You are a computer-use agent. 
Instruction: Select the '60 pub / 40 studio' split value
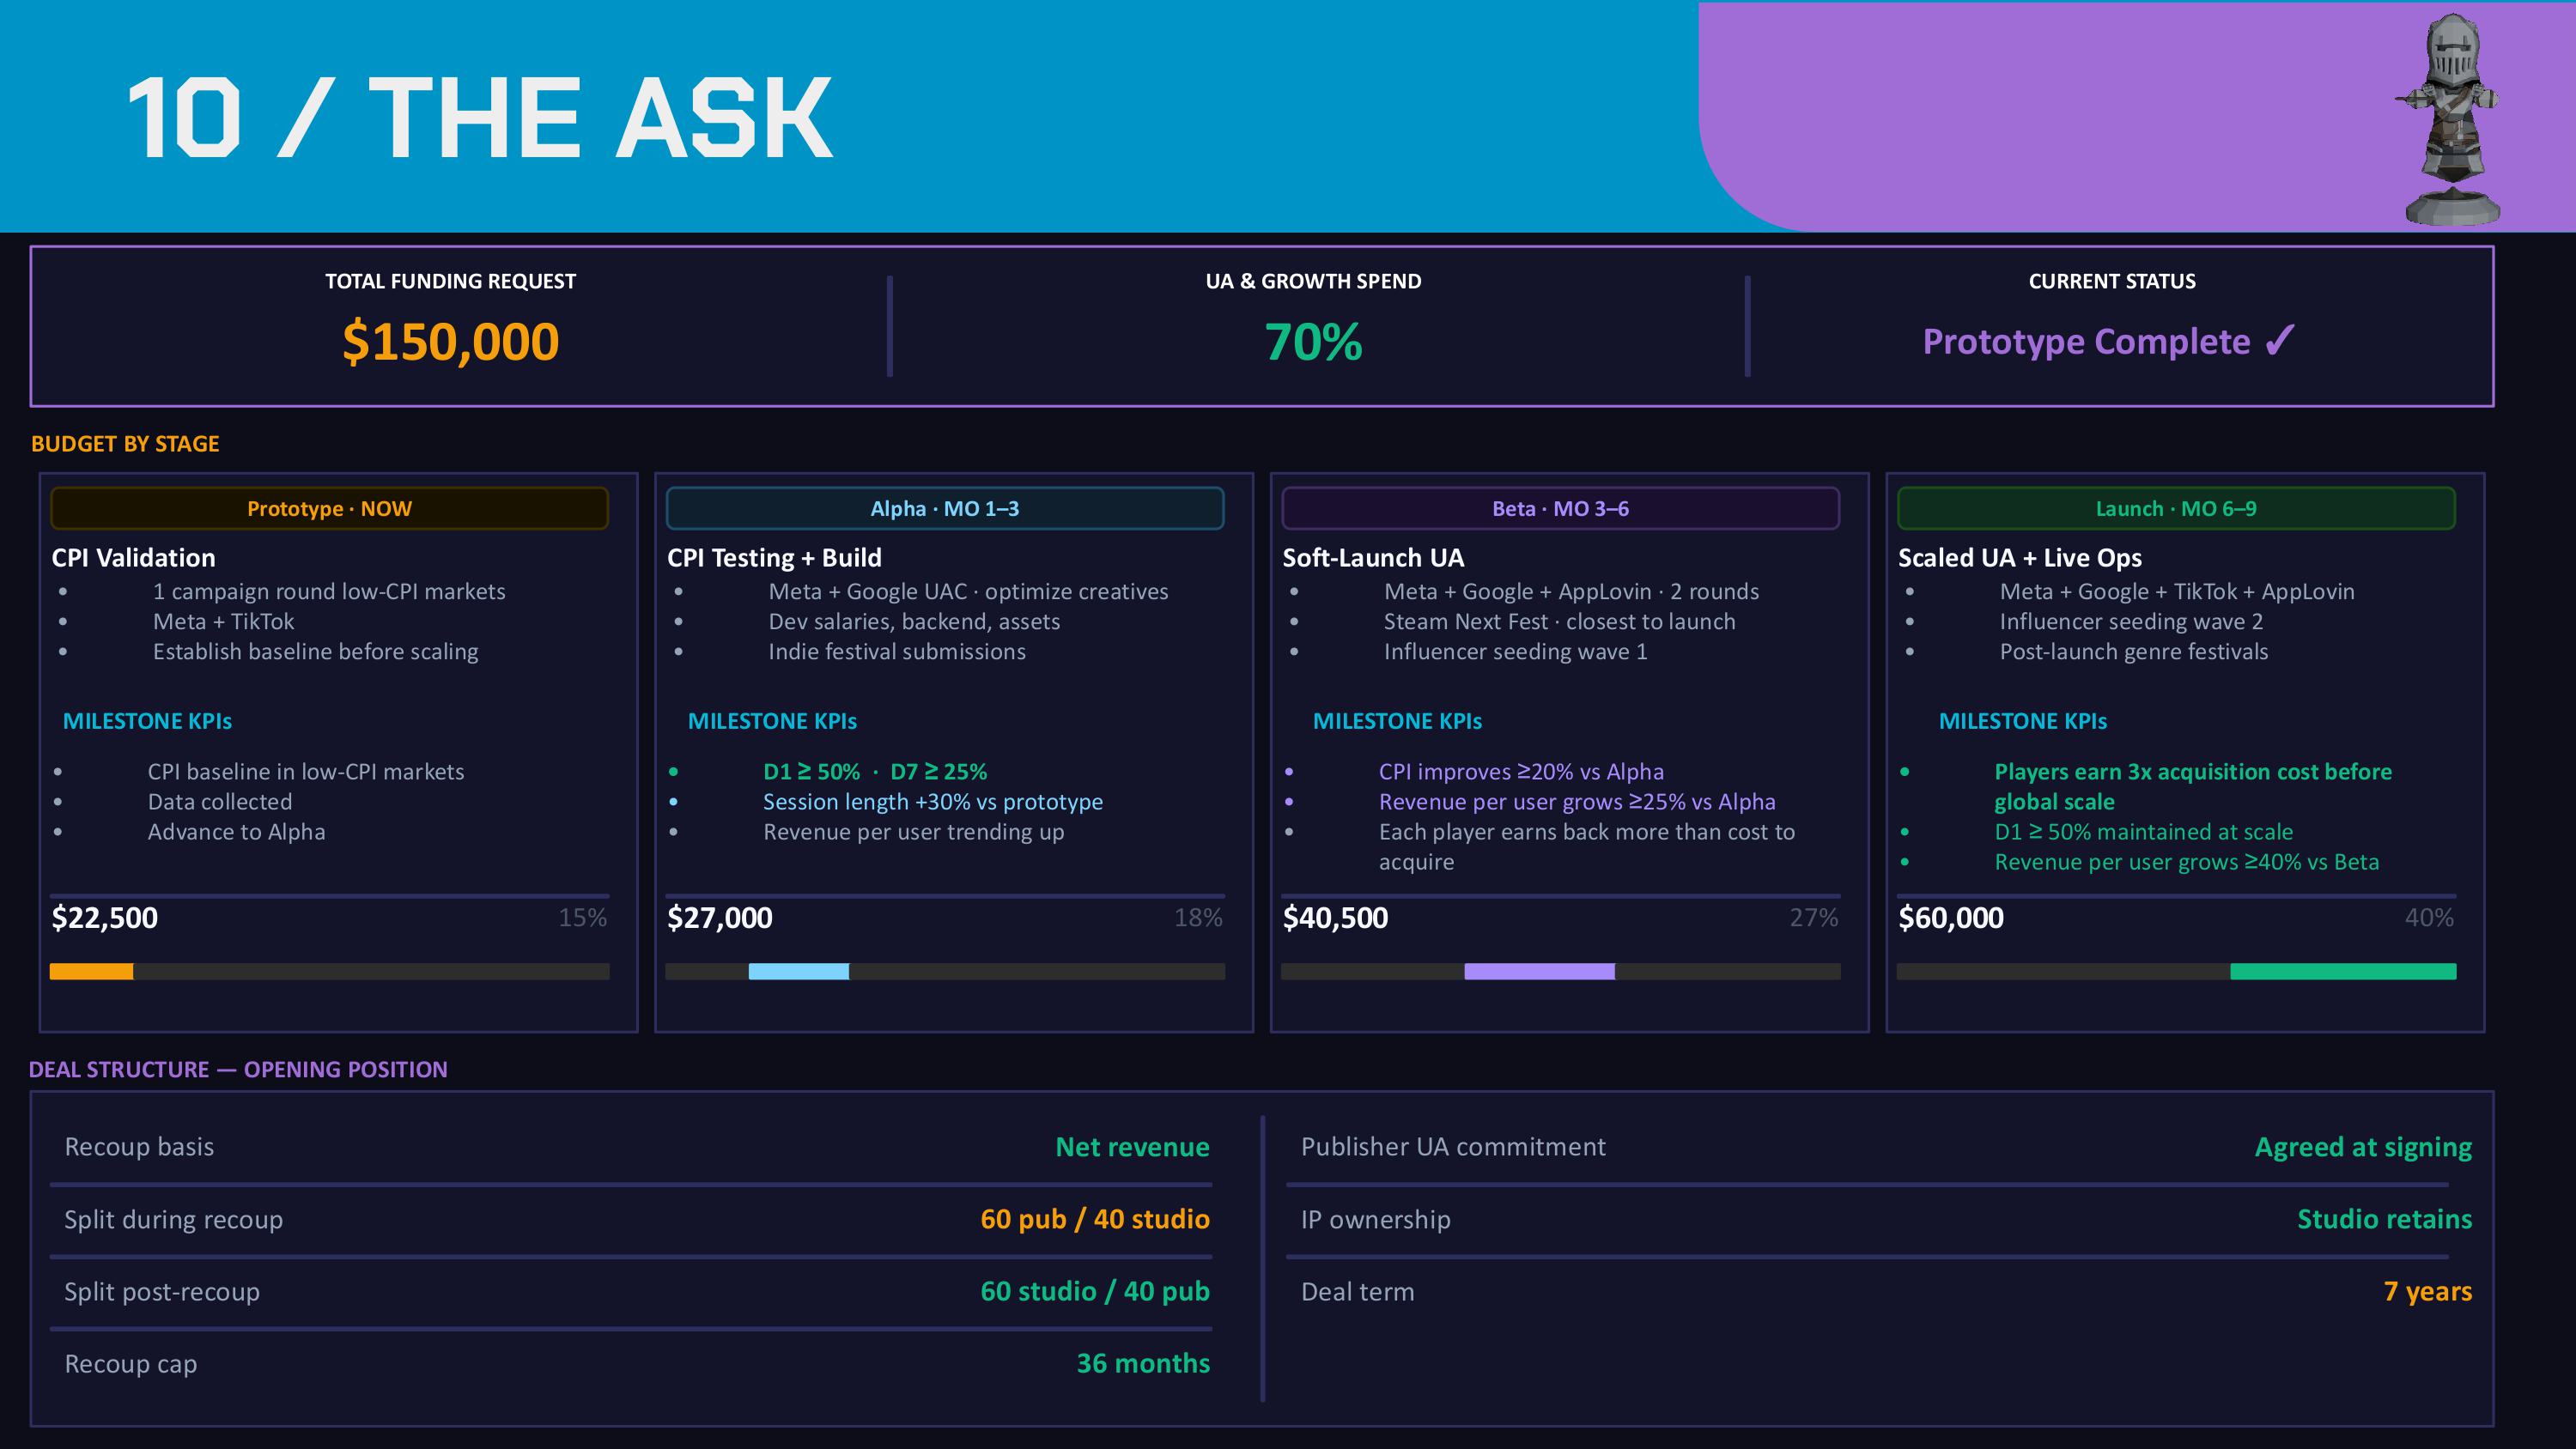click(x=1094, y=1219)
